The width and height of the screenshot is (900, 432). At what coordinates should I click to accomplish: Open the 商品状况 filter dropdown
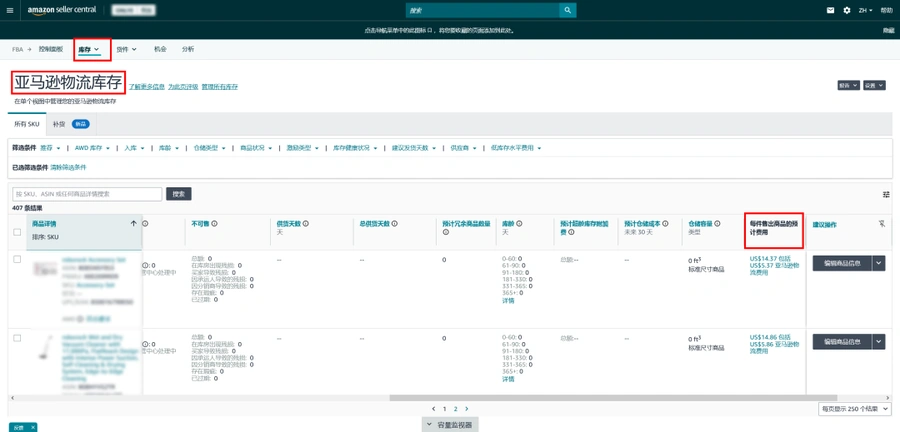tap(256, 148)
